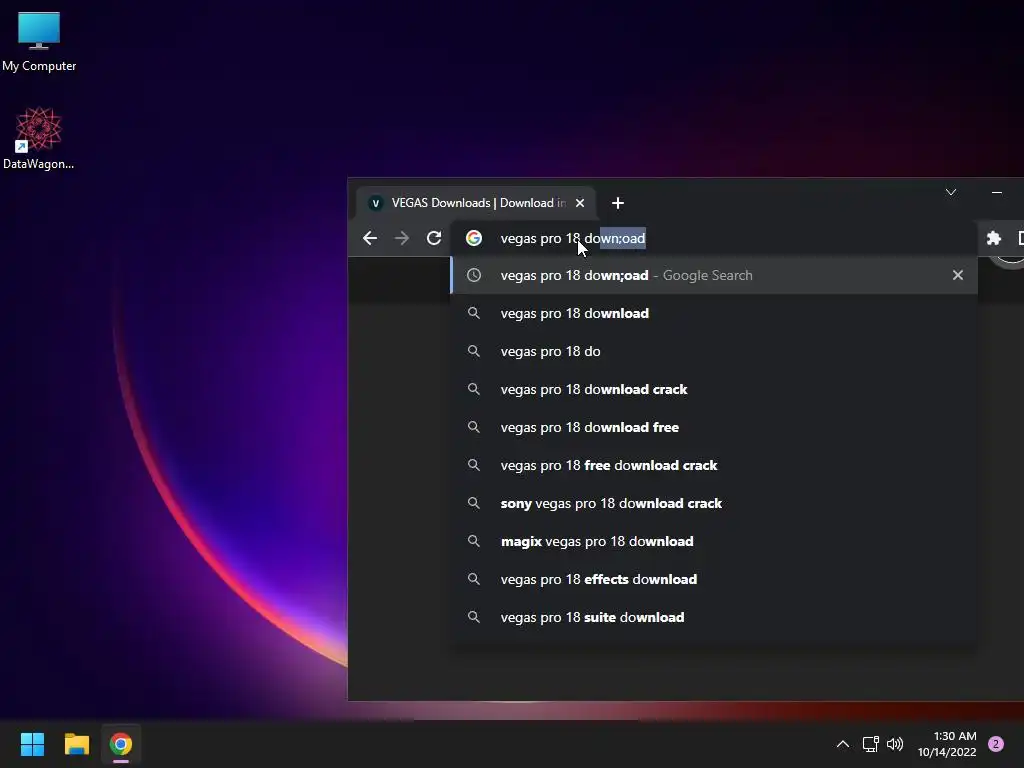Close the VEGAS Downloads tab

(580, 203)
